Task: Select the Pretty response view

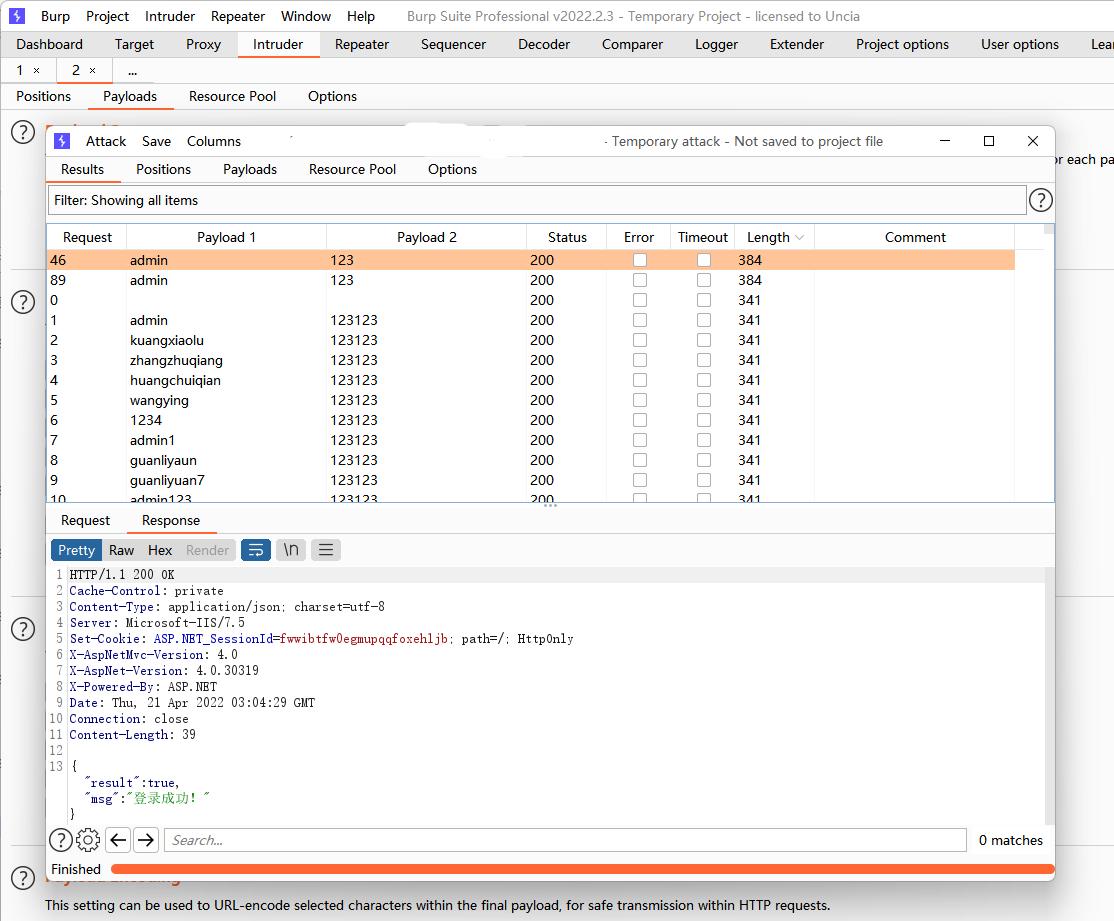Action: tap(76, 550)
